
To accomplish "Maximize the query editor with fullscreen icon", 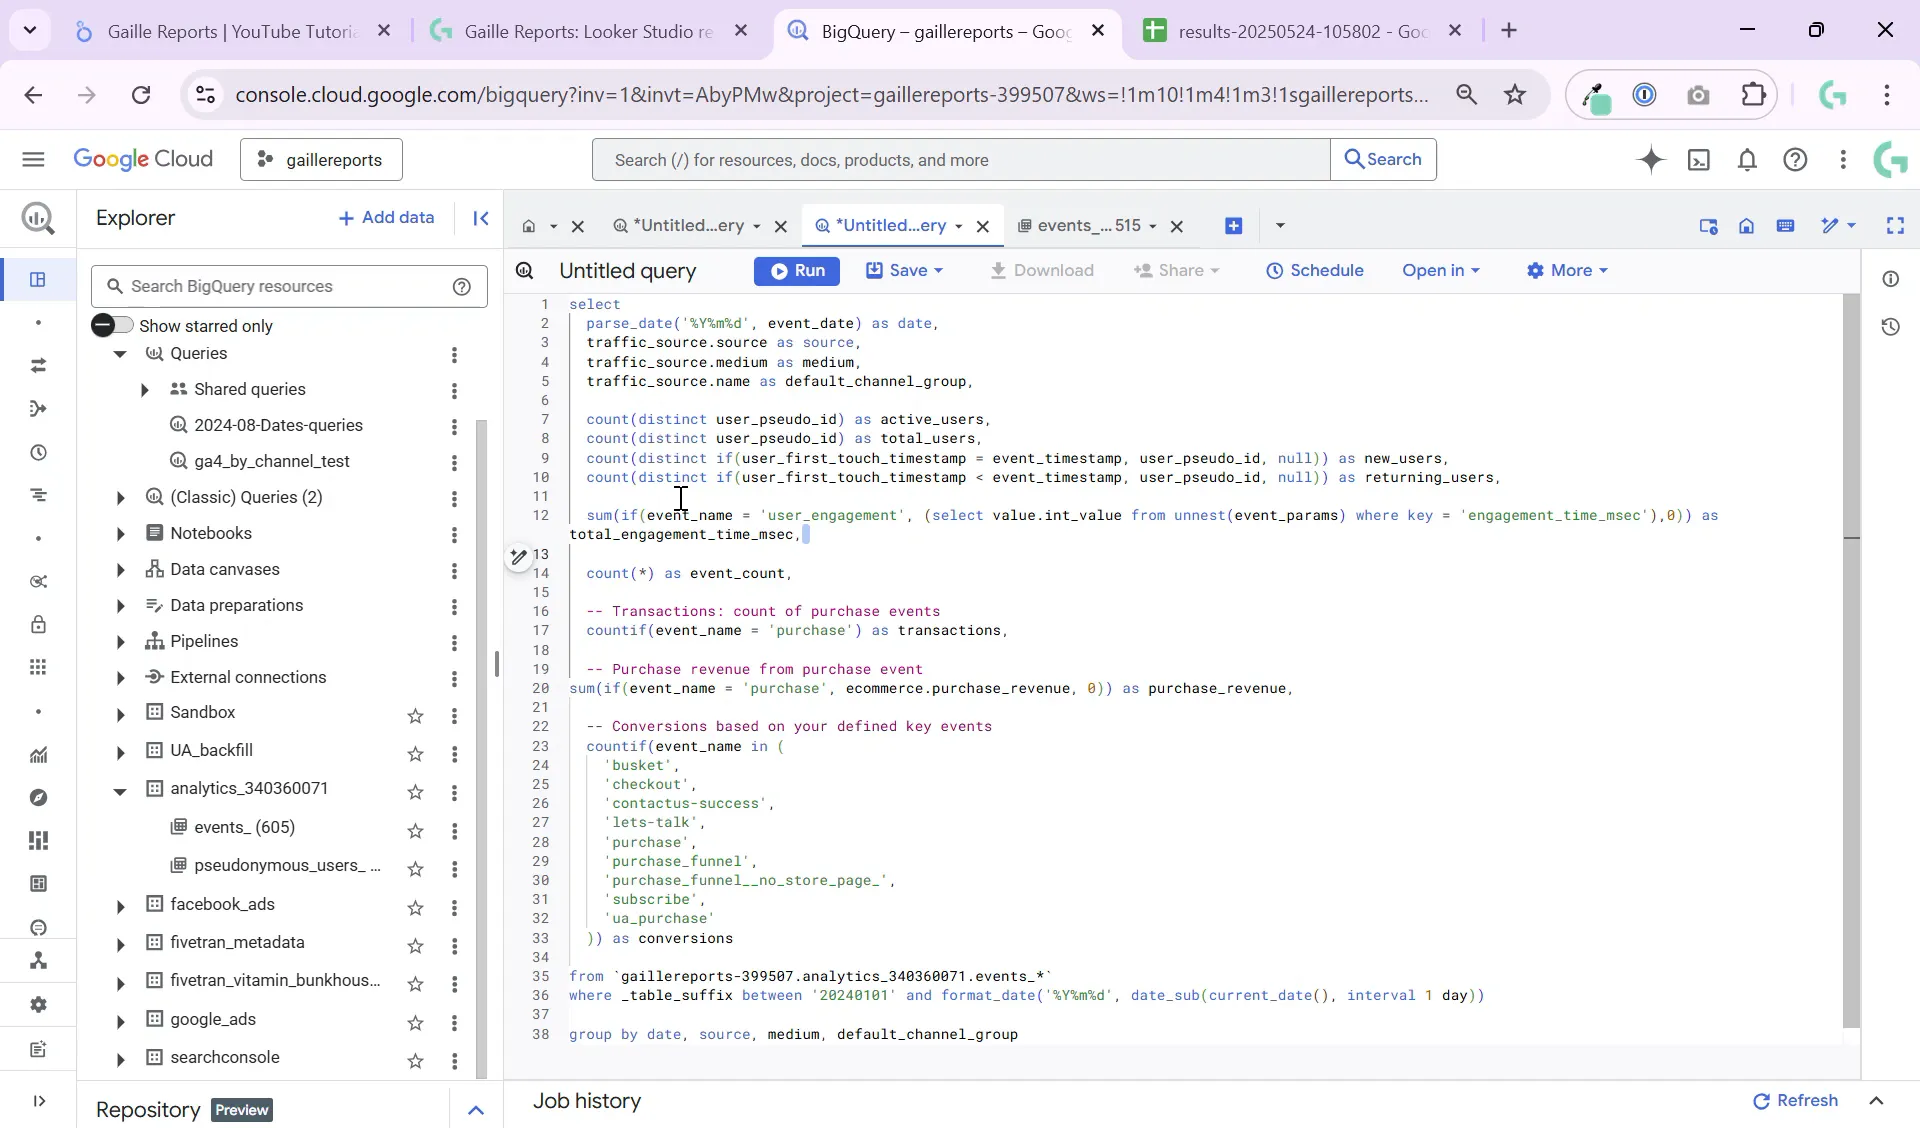I will click(1897, 226).
